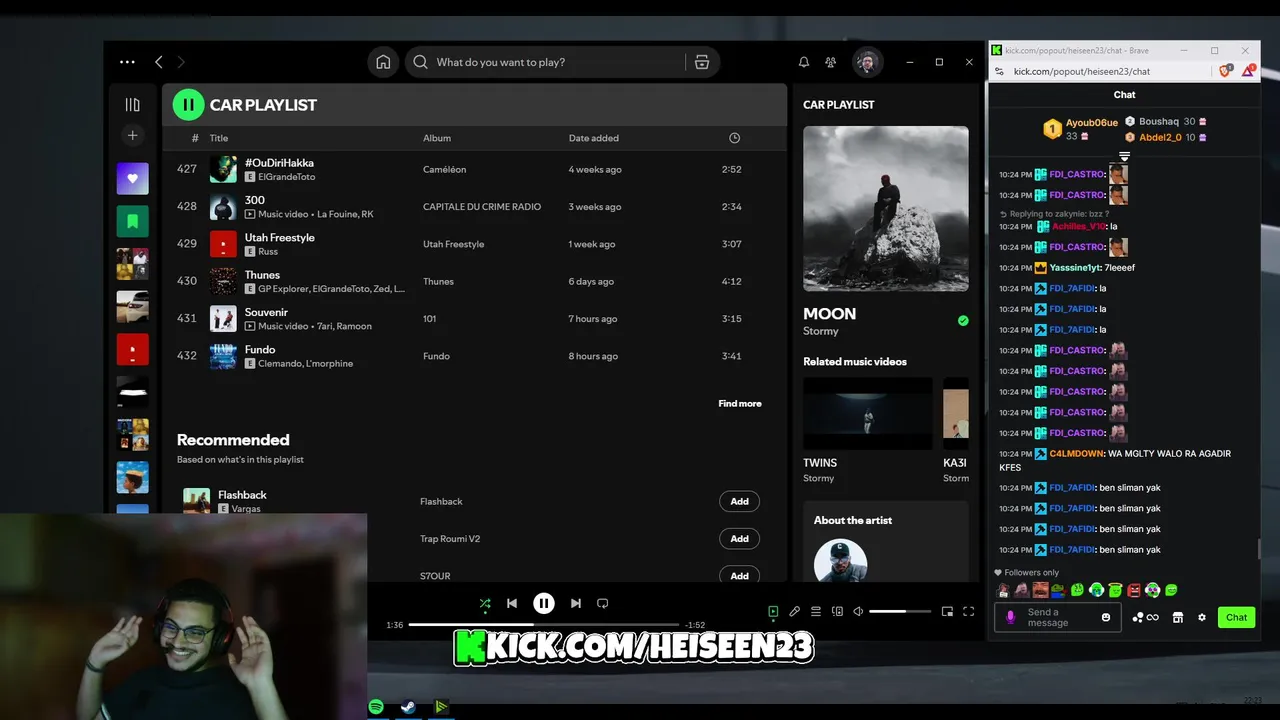Viewport: 1280px width, 720px height.
Task: Open artist ElGrandeToto under #OuDiriHakka
Action: tap(286, 177)
